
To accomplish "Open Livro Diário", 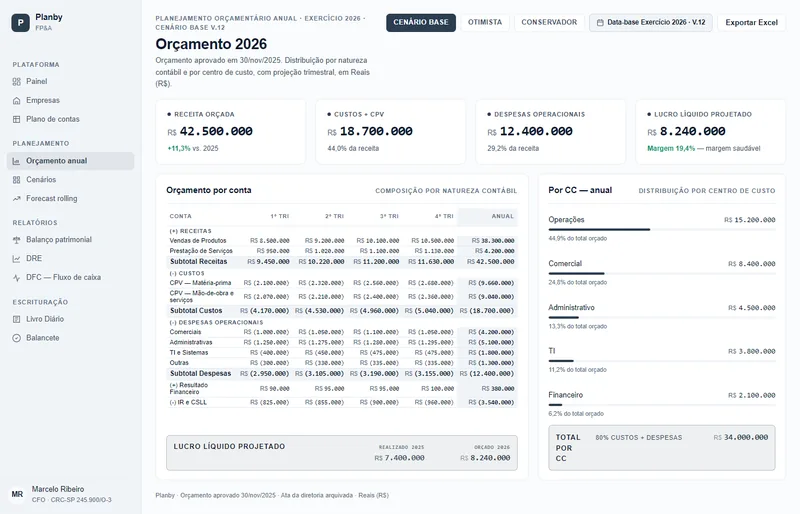I will point(70,319).
